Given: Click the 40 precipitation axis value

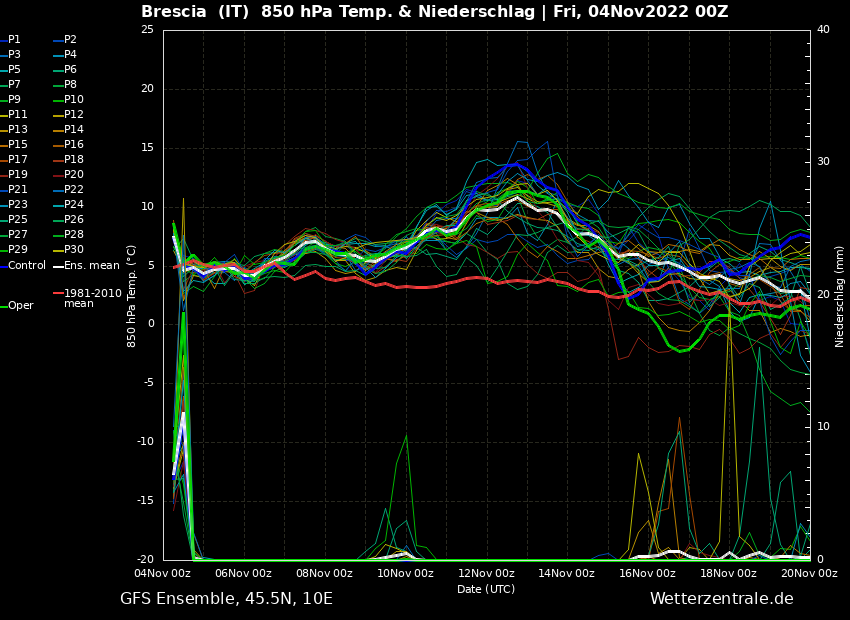Looking at the screenshot, I should [x=823, y=30].
